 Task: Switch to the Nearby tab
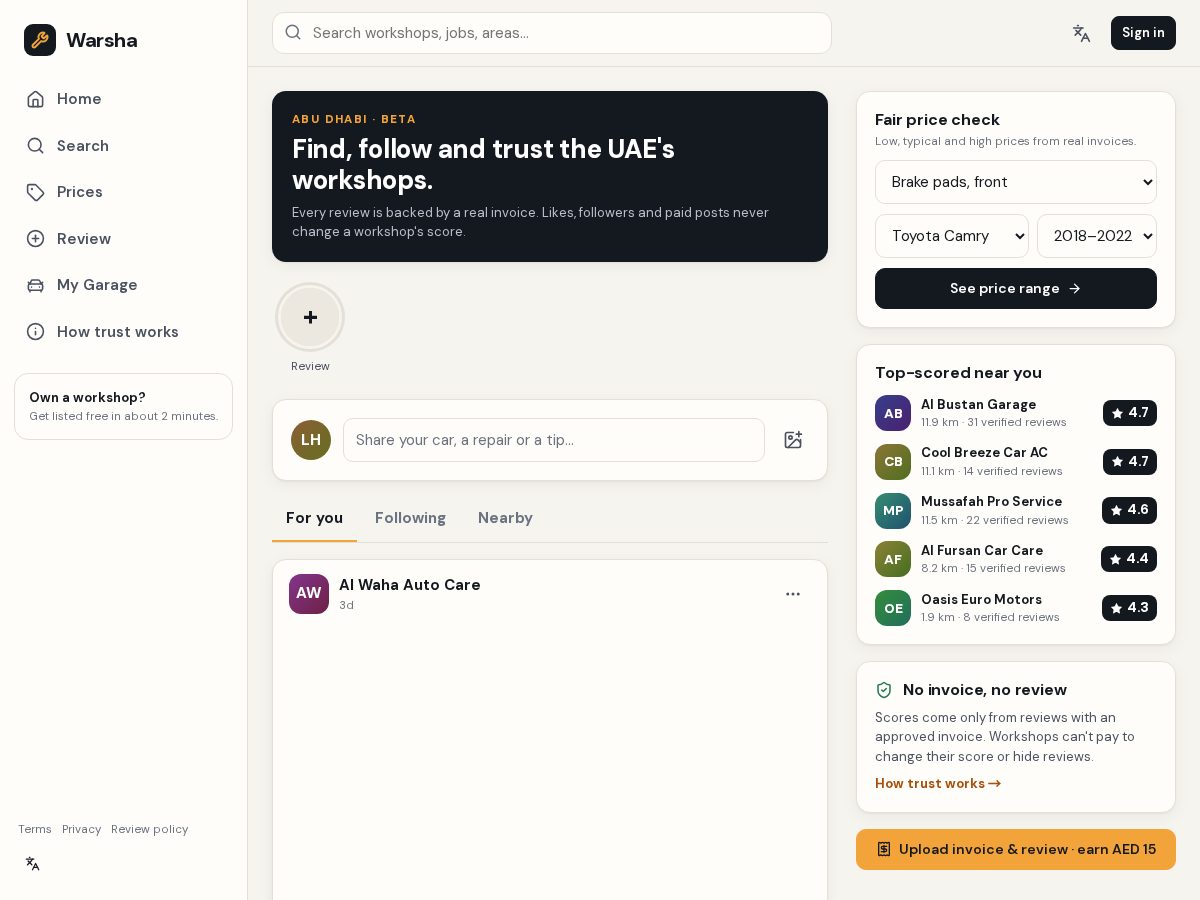coord(505,518)
